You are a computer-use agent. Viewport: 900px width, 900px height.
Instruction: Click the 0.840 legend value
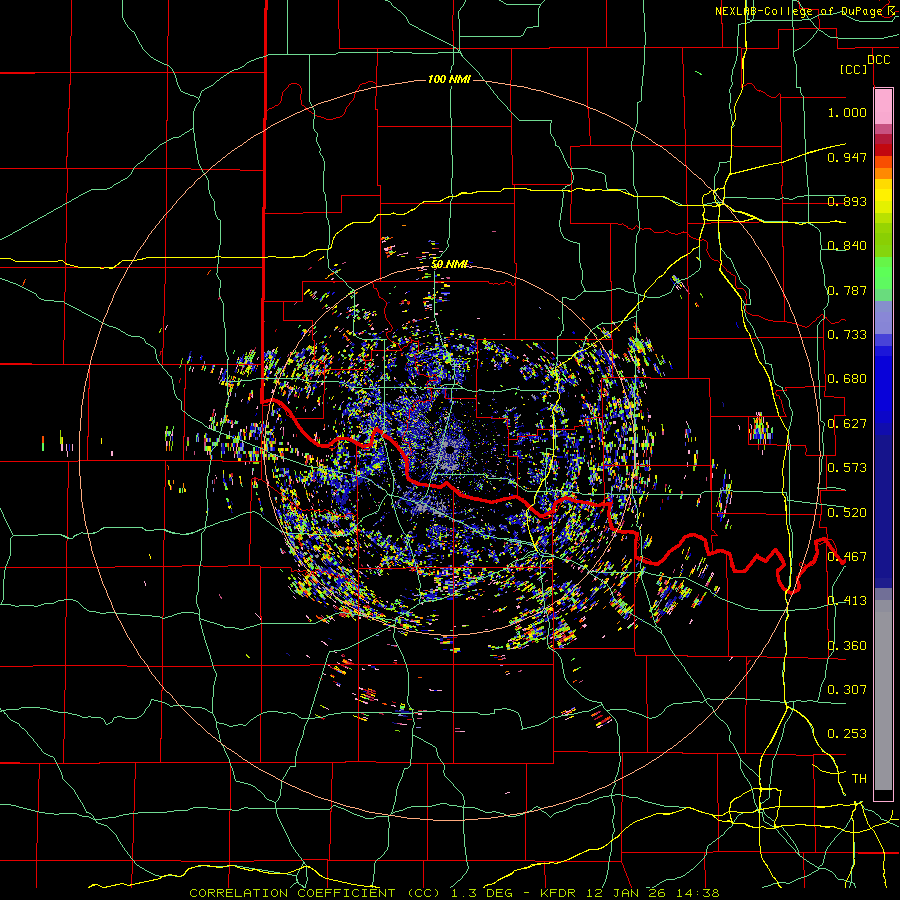pos(847,246)
